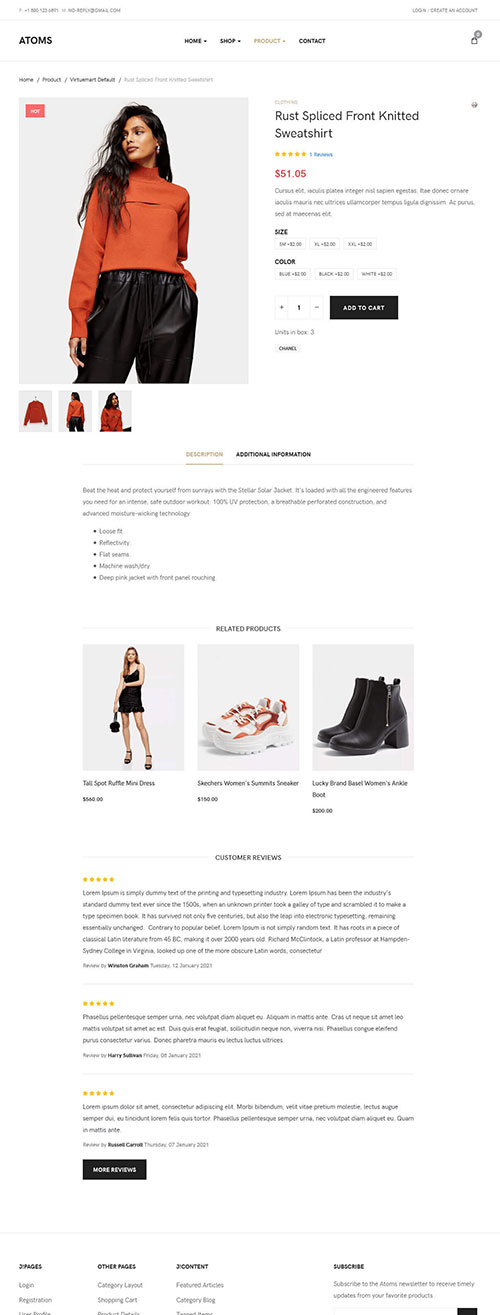
Task: Click the phone number in top bar
Action: (x=40, y=10)
